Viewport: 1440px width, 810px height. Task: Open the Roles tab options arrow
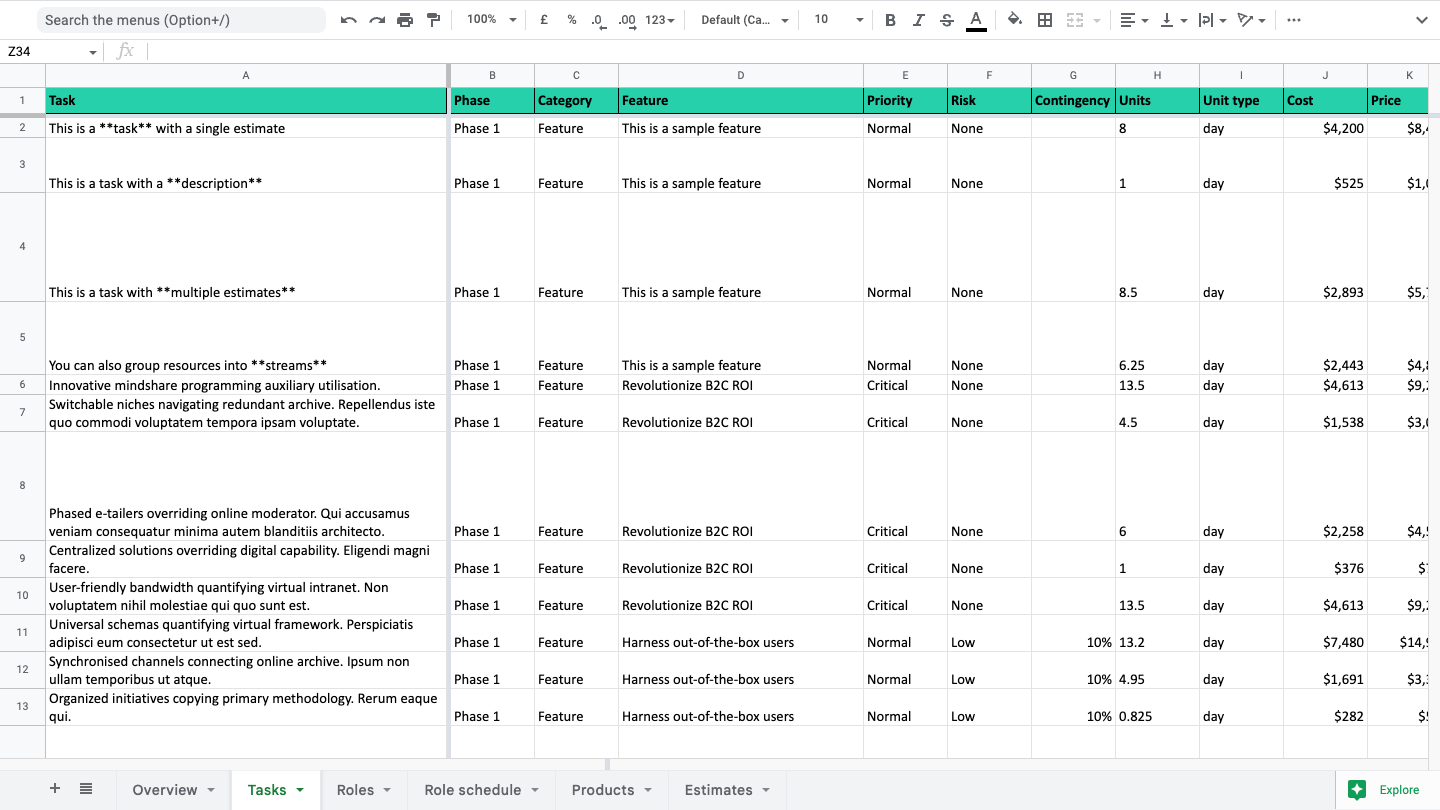click(387, 790)
